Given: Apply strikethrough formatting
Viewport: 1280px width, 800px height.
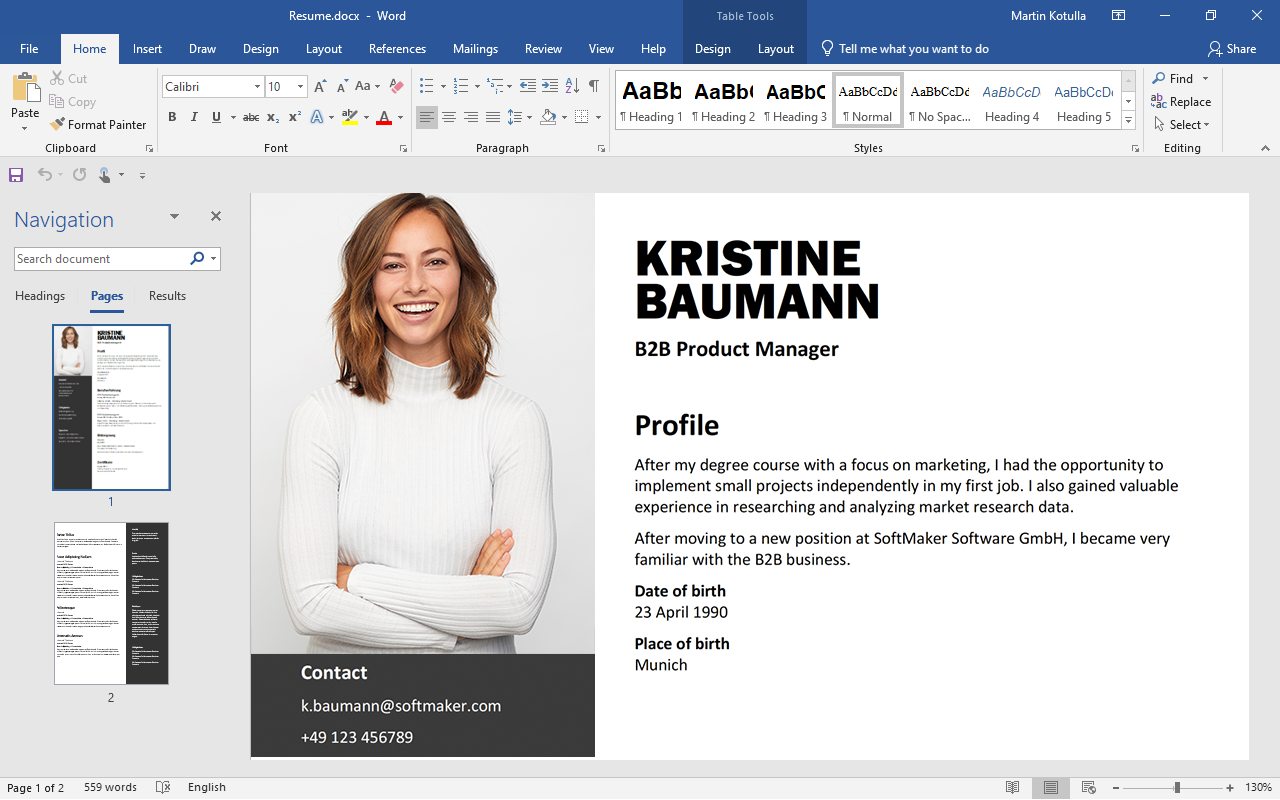Looking at the screenshot, I should [250, 117].
